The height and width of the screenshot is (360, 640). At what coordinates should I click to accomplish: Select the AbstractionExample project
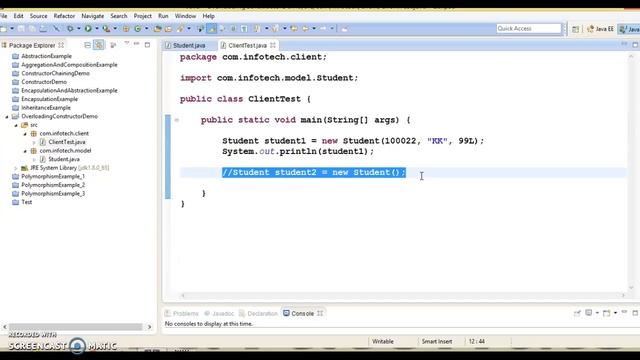46,56
